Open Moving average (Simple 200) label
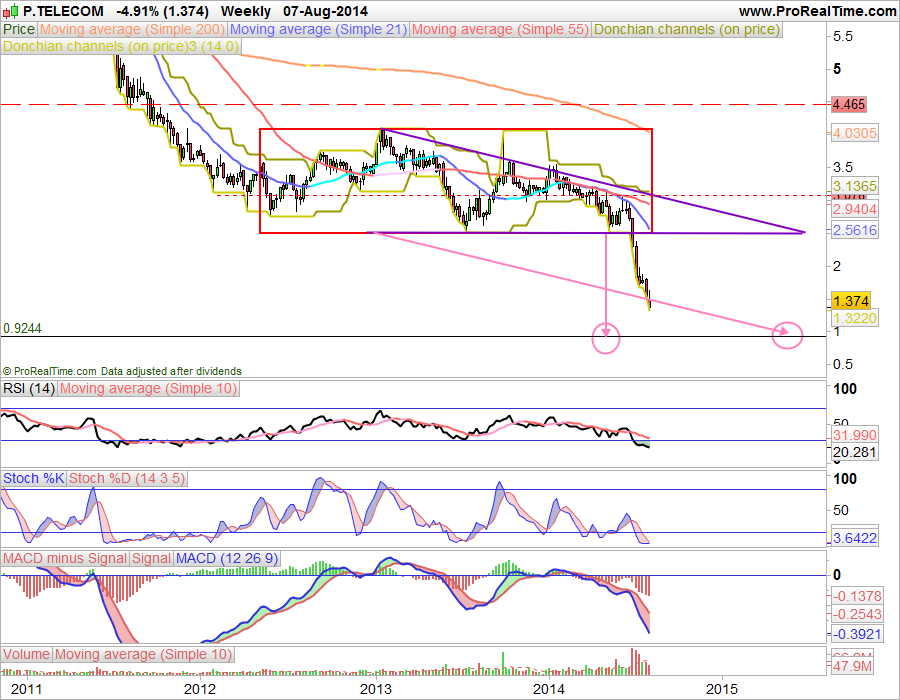Image resolution: width=900 pixels, height=700 pixels. 132,29
